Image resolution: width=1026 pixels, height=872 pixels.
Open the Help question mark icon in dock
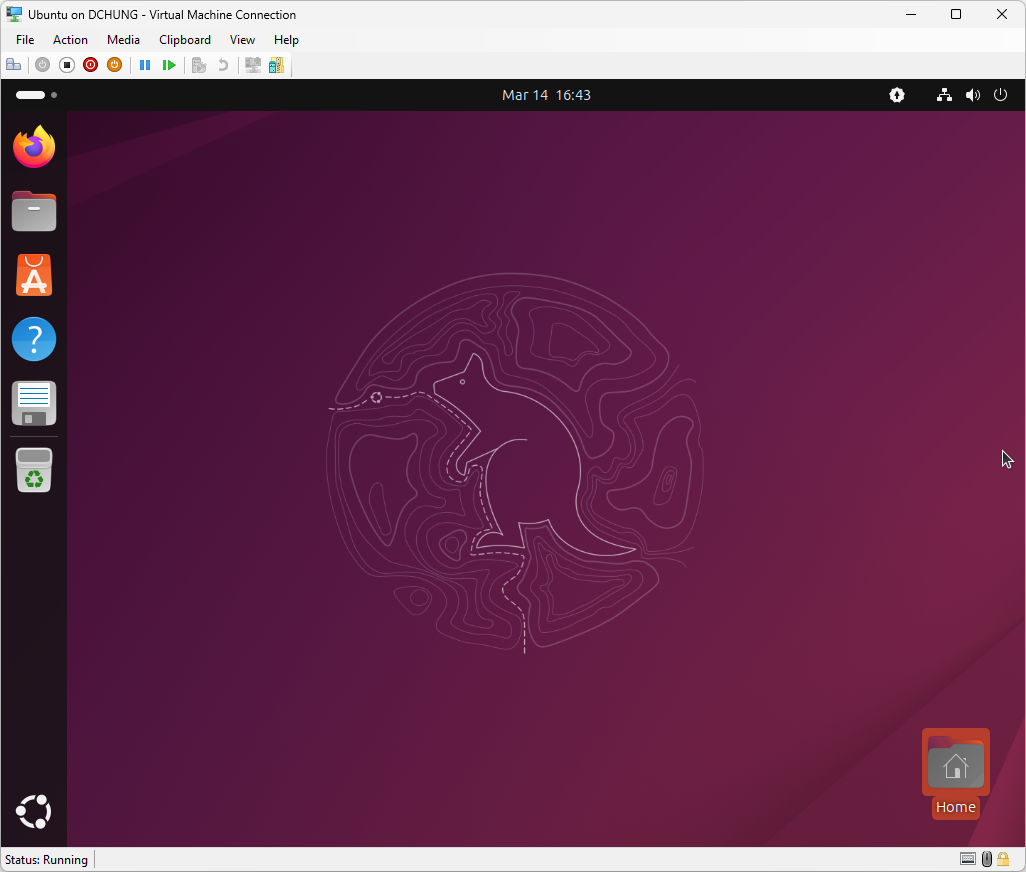pos(34,339)
